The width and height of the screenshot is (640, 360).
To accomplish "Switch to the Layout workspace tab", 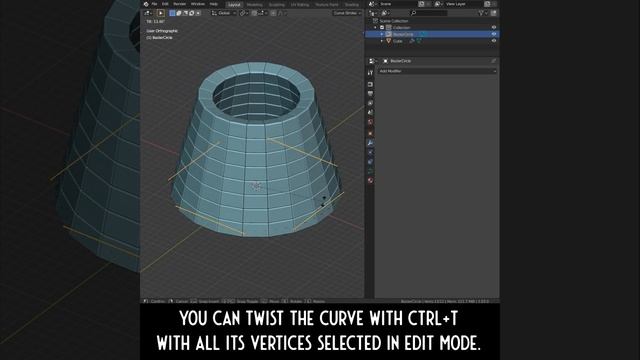I will (x=234, y=4).
